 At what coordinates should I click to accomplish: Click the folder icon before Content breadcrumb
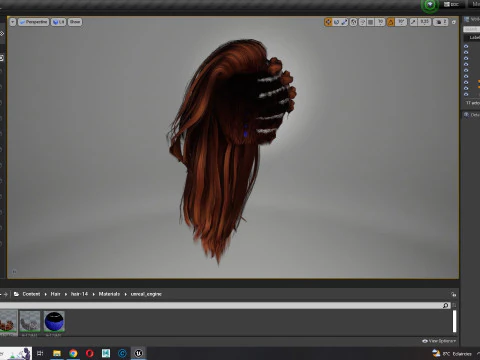[16, 294]
